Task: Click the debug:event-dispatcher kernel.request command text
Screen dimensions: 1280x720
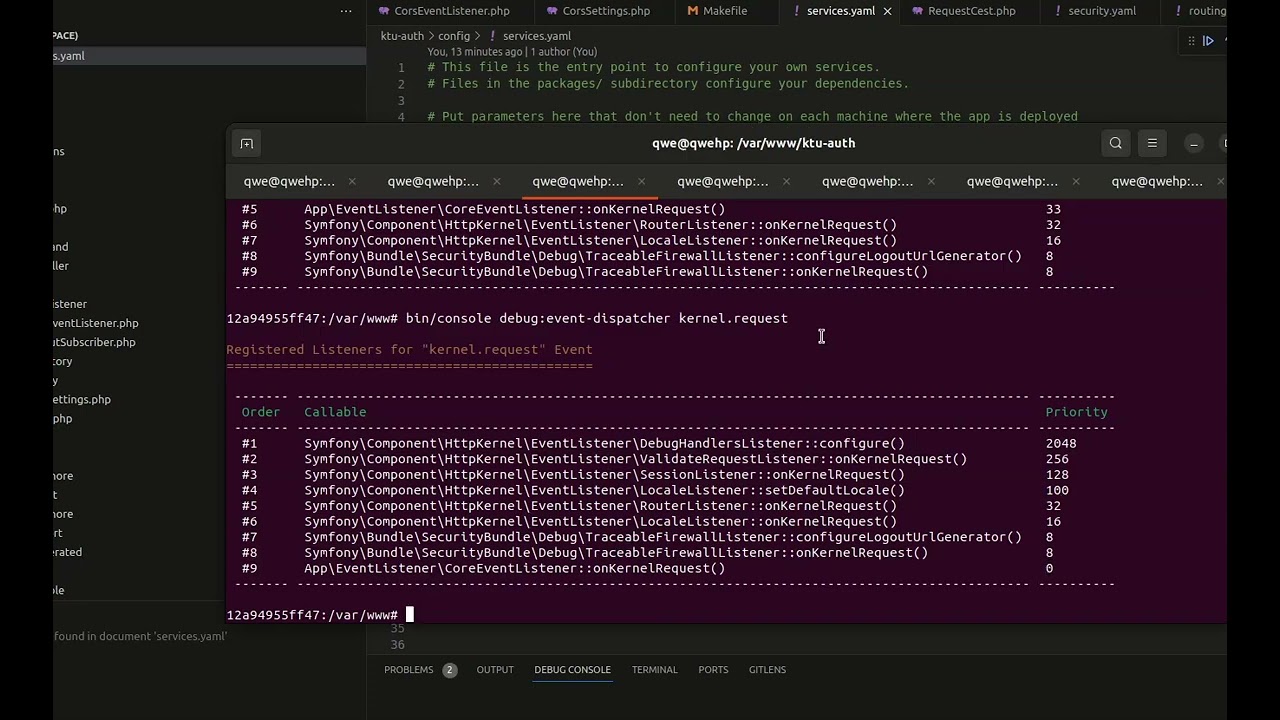Action: [x=644, y=318]
